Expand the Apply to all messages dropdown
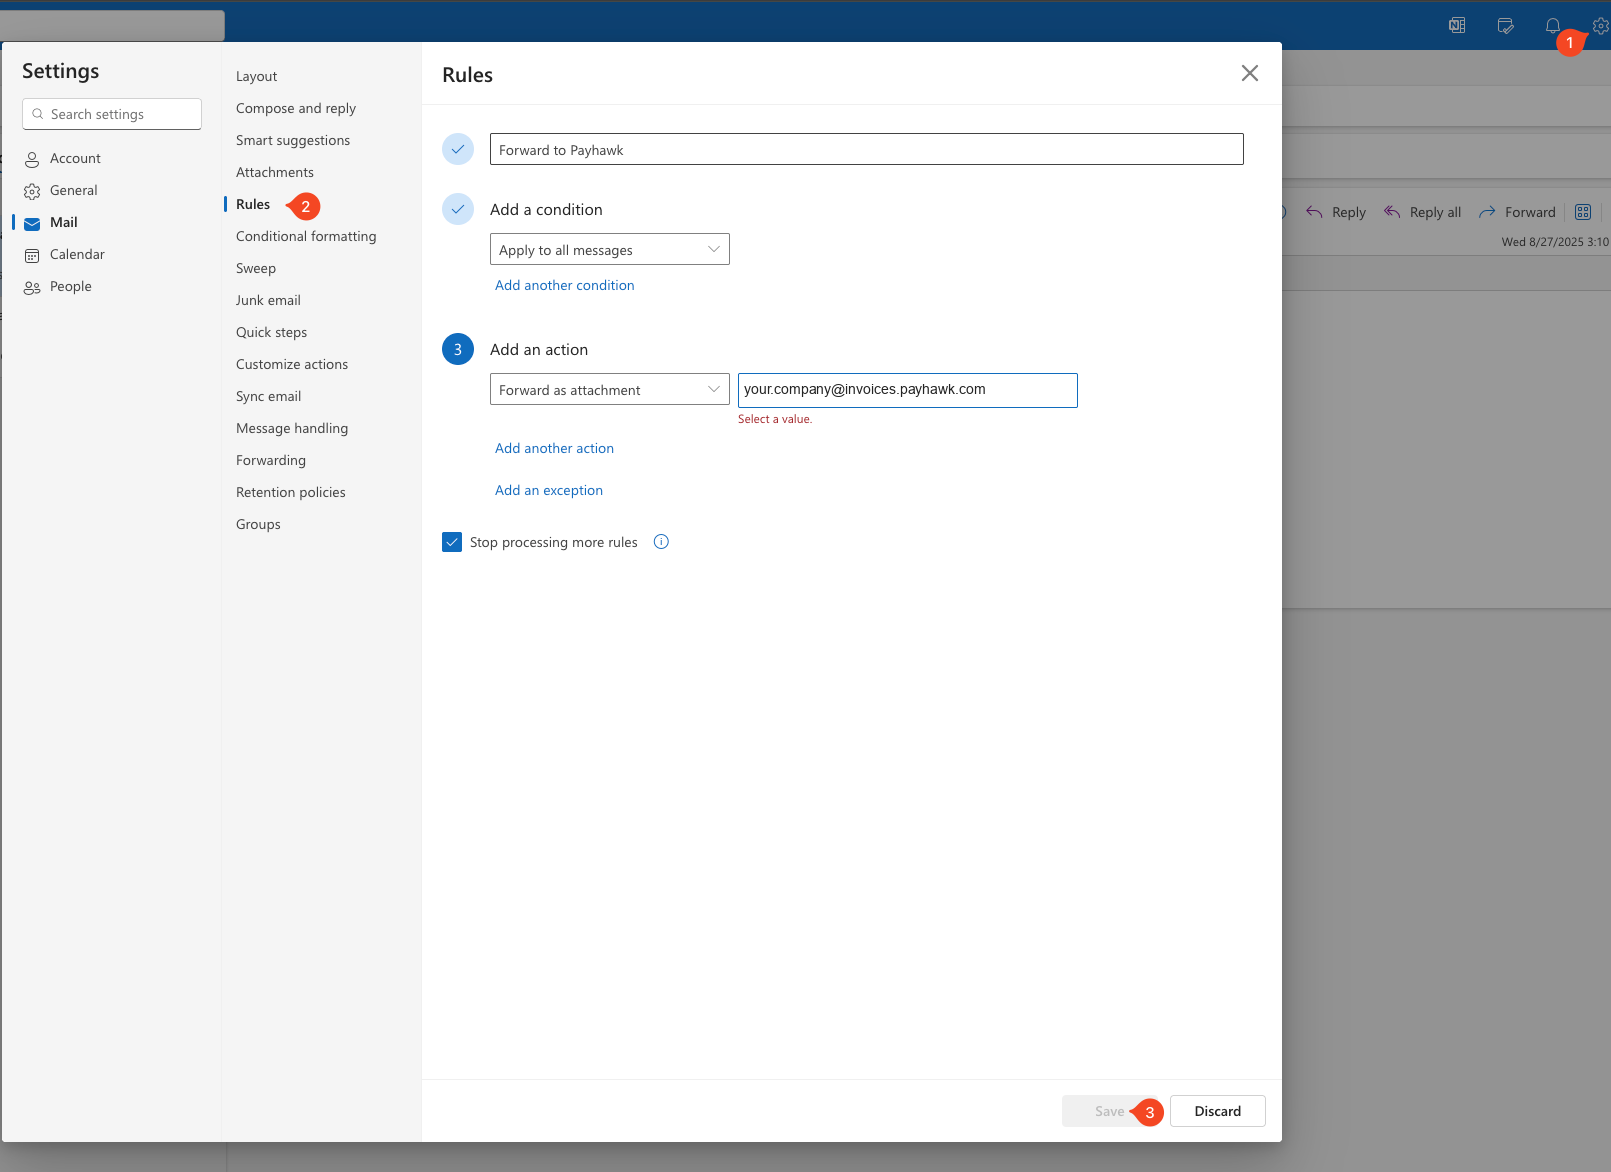Screen dimensions: 1611x1172 610,249
